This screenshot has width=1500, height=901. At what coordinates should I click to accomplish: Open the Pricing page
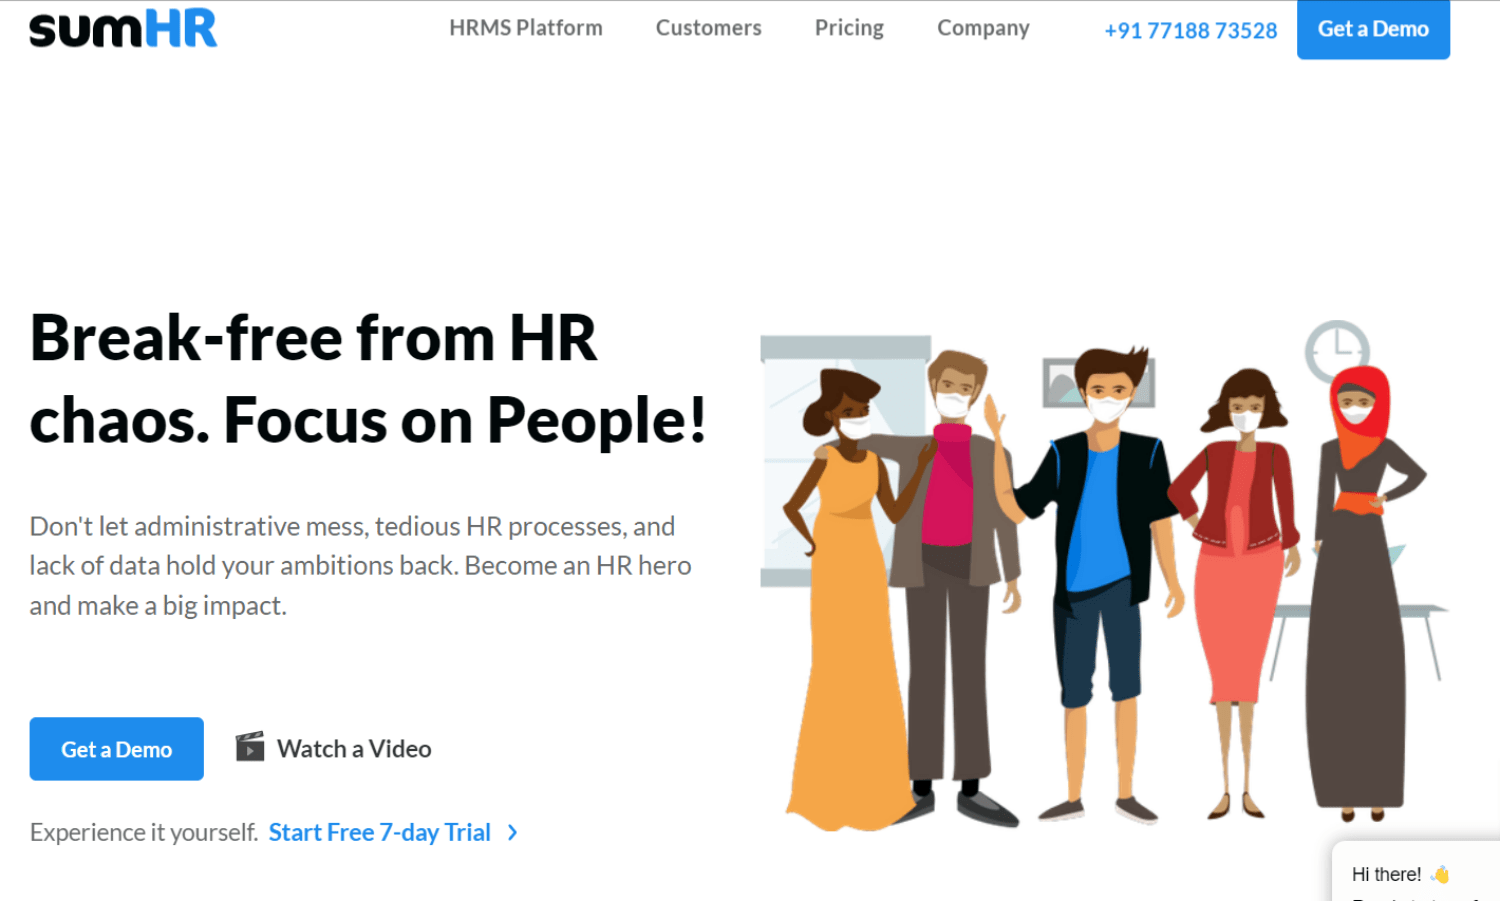pos(849,28)
